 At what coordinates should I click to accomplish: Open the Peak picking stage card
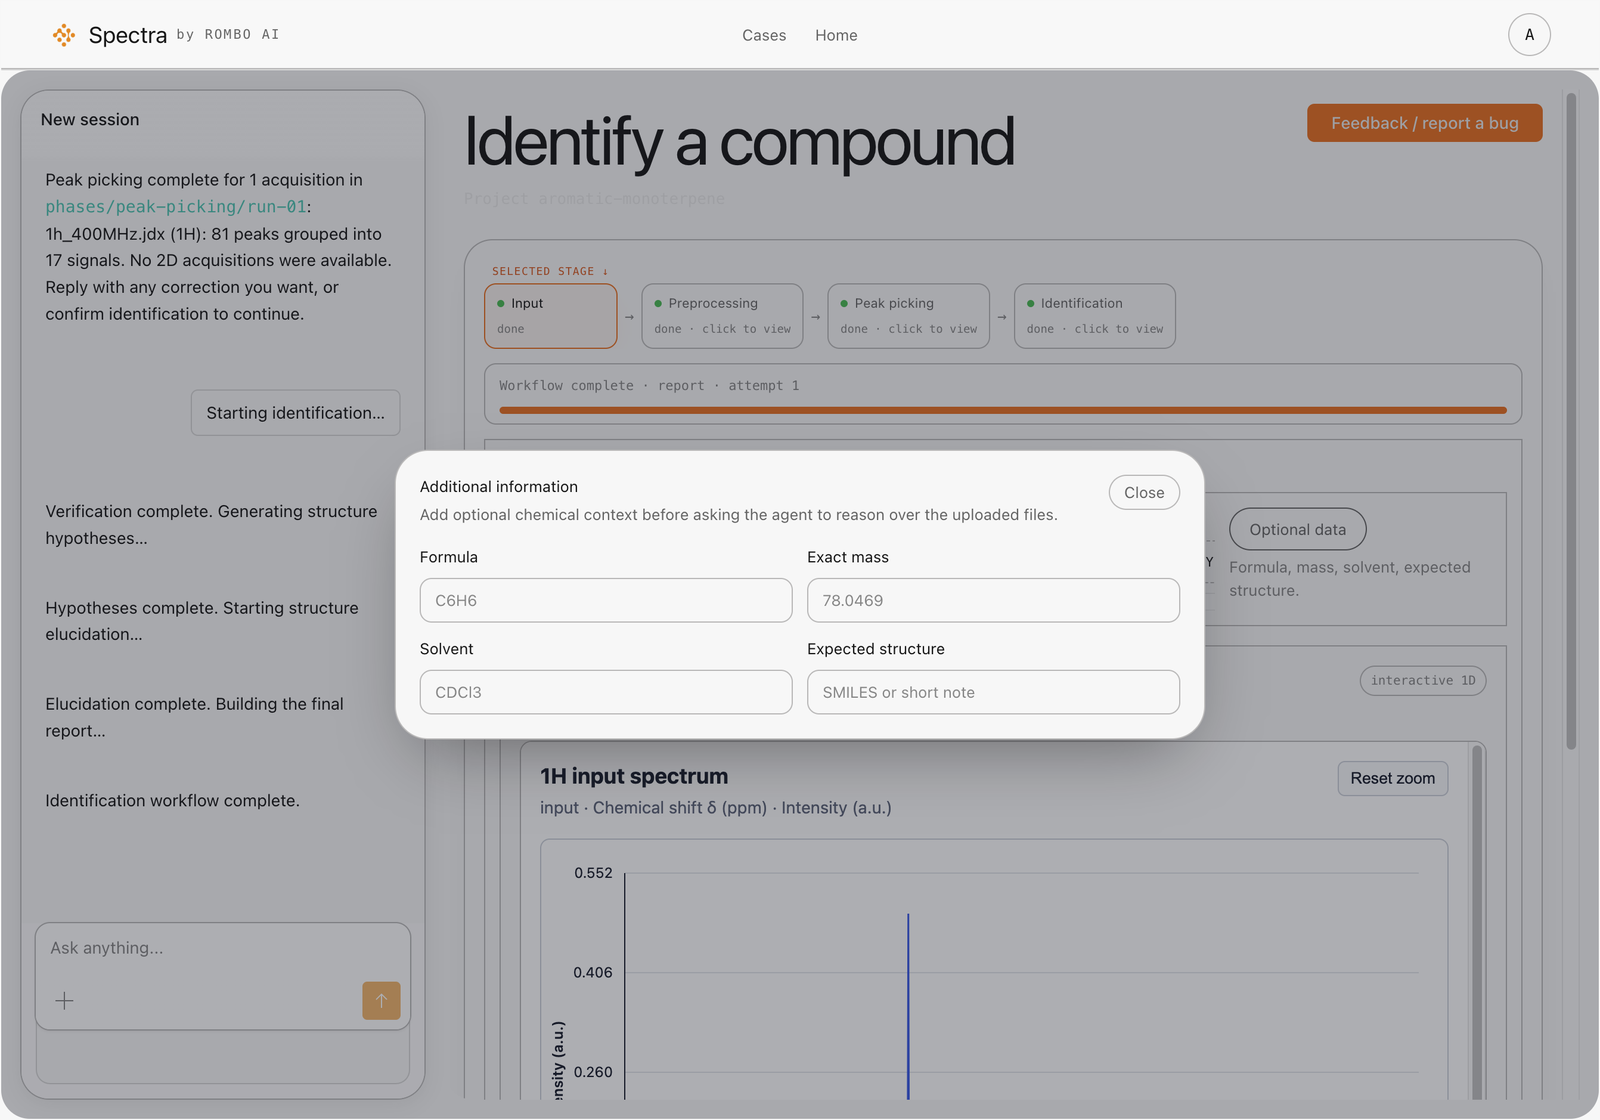pos(908,316)
